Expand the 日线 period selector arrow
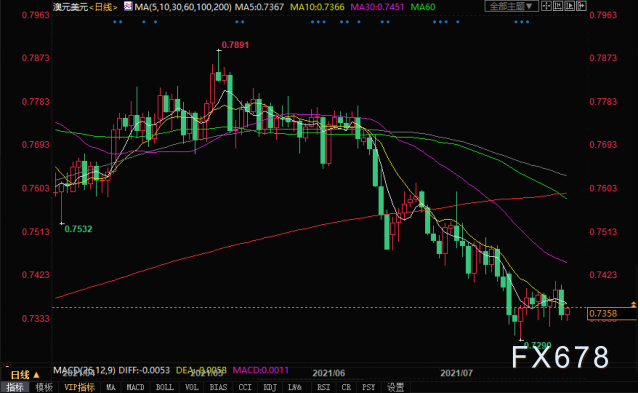This screenshot has width=640, height=393. pos(36,375)
